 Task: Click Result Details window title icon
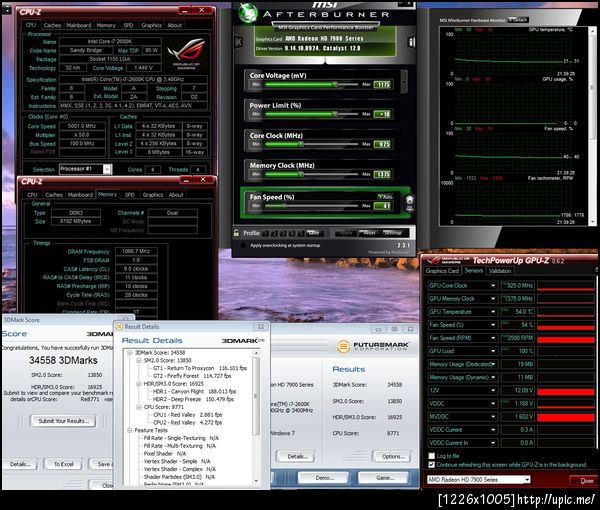pos(119,326)
